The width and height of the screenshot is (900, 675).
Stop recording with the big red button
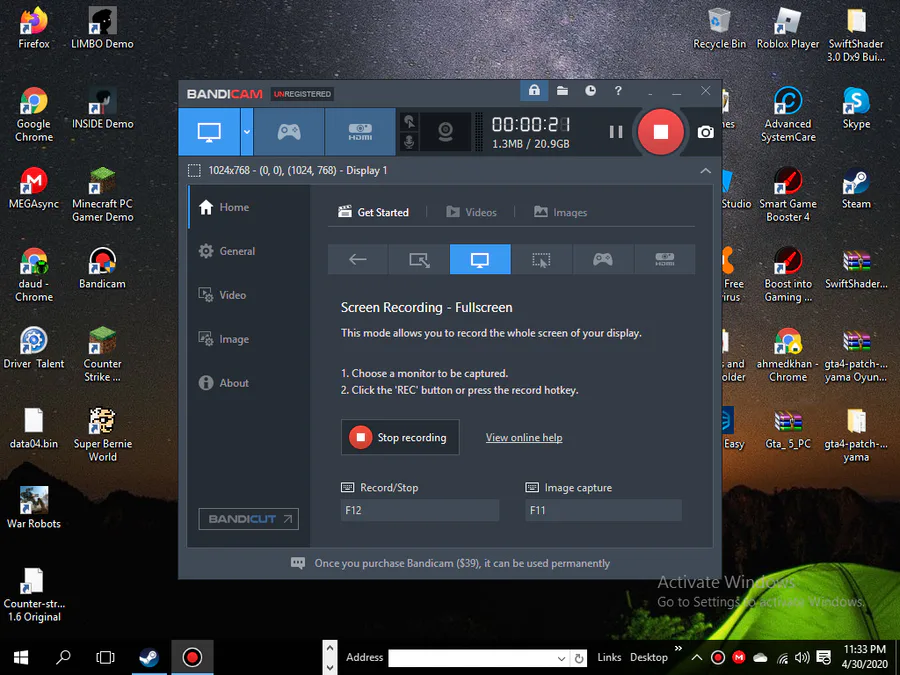click(x=661, y=132)
